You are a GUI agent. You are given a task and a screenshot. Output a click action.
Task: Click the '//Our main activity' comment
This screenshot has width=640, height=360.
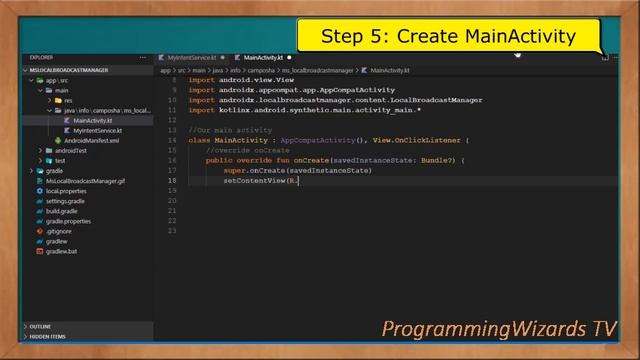pos(230,130)
